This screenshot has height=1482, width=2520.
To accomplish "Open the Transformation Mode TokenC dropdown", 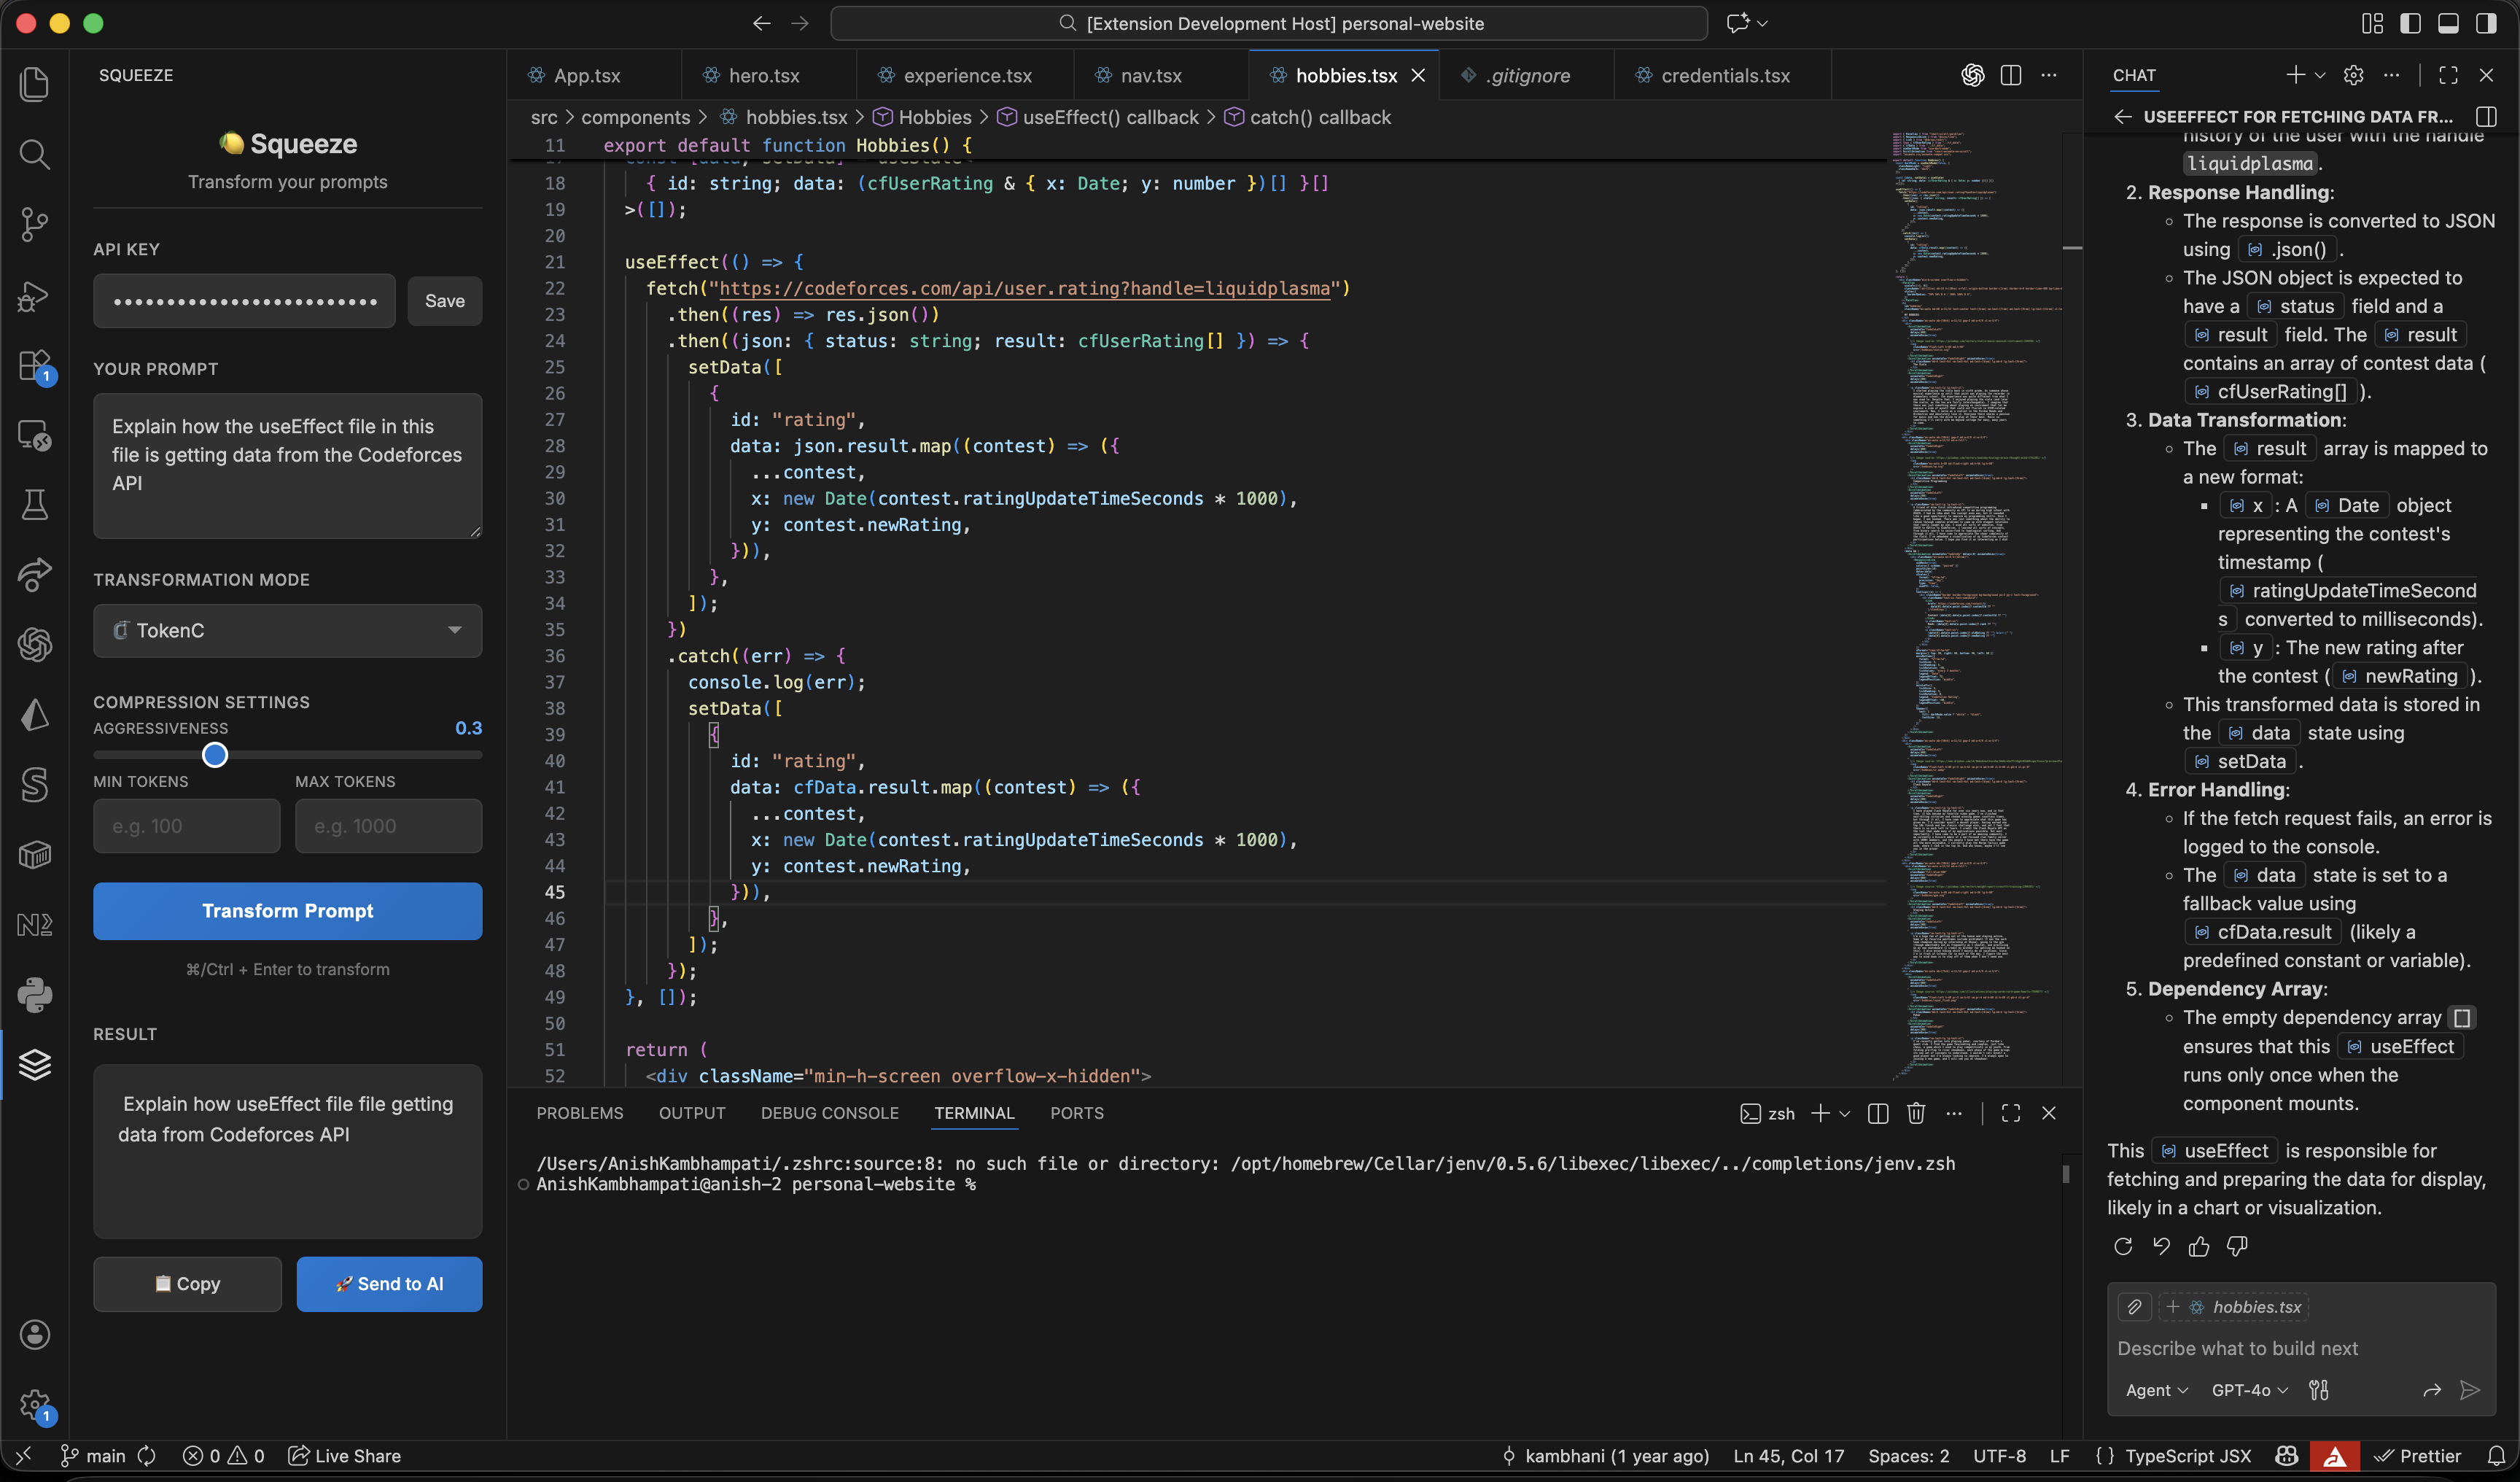I will click(x=287, y=630).
